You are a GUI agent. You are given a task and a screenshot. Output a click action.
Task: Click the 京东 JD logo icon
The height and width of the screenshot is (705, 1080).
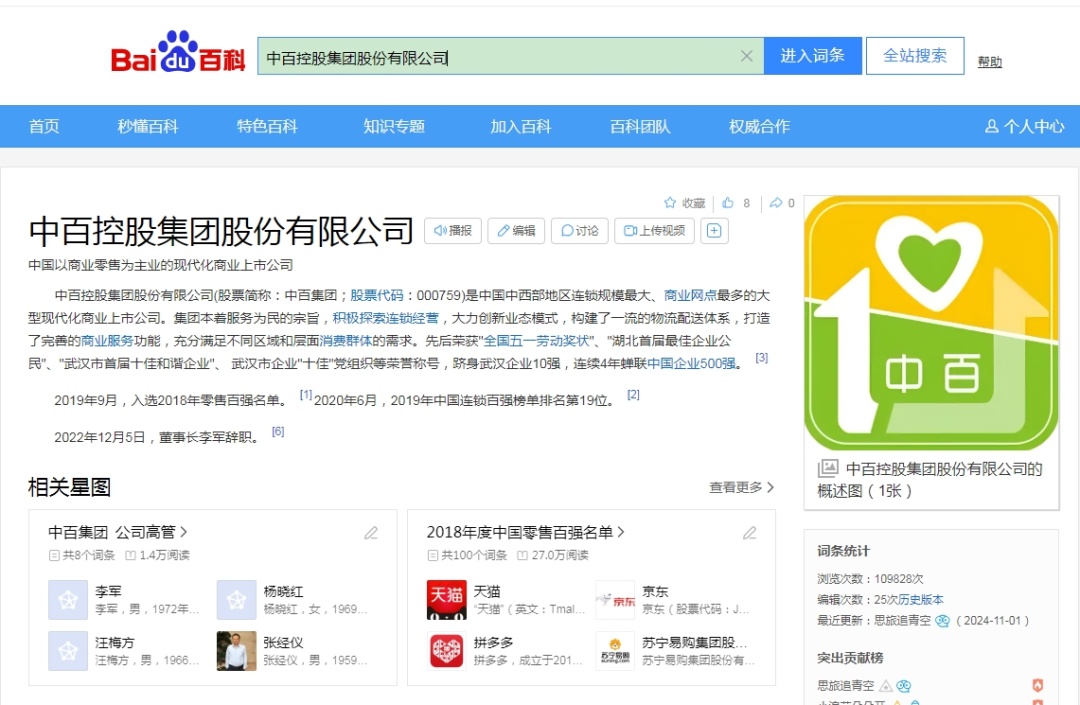click(615, 600)
